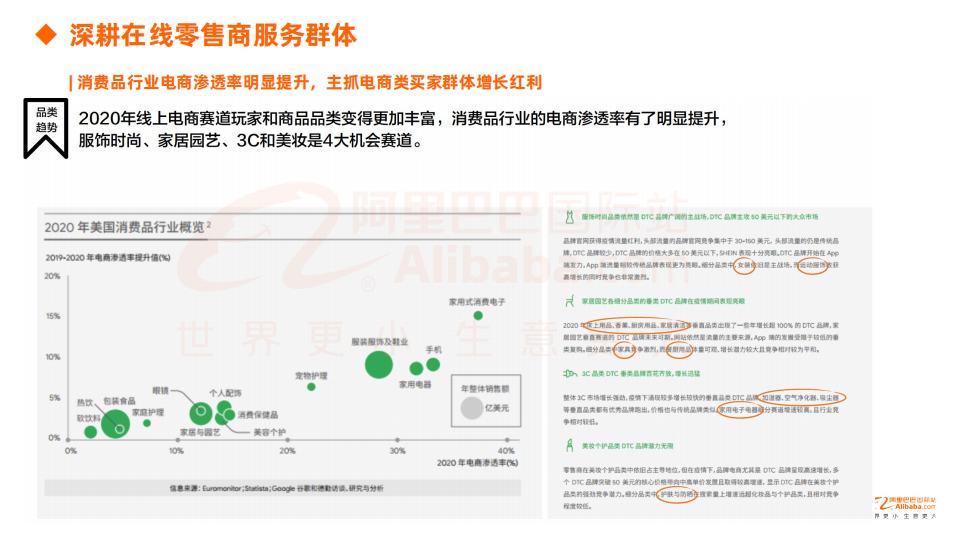
Task: Select the large 服装服饰及鞋业 bubble
Action: coord(379,365)
